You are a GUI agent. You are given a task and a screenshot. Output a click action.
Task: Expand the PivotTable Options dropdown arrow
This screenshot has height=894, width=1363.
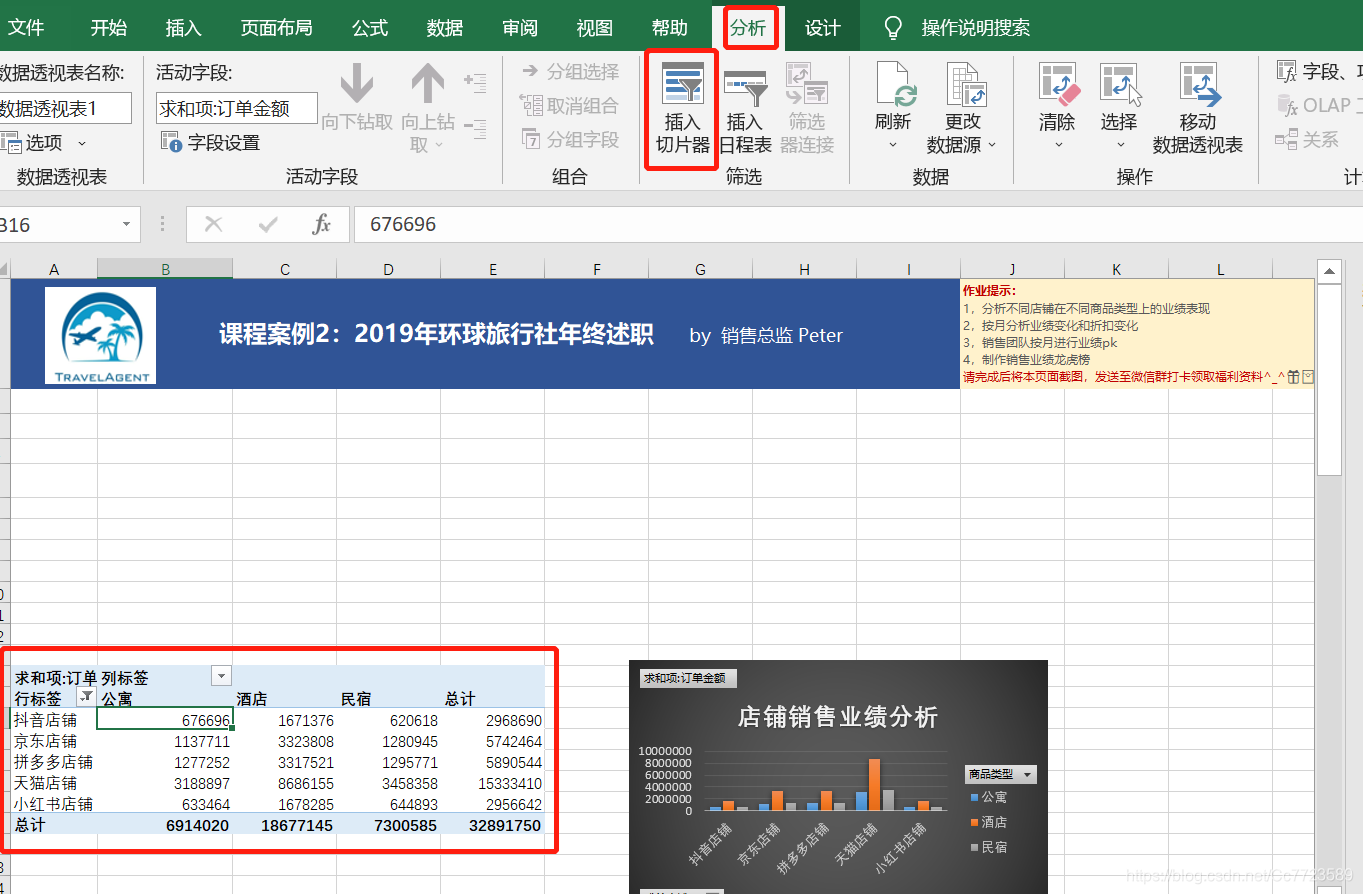pyautogui.click(x=82, y=144)
